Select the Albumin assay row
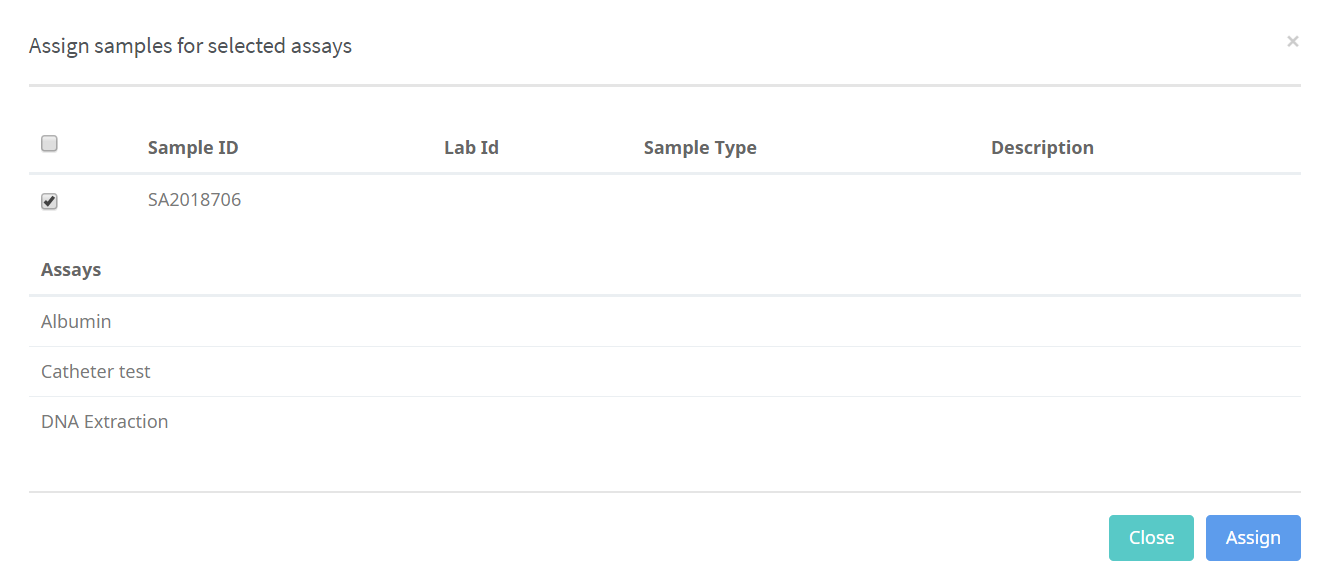The width and height of the screenshot is (1321, 581). 76,321
